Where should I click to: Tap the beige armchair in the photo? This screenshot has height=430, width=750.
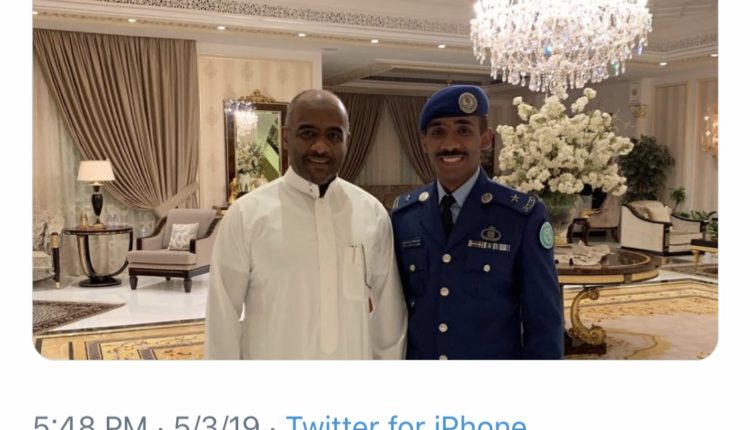[172, 249]
